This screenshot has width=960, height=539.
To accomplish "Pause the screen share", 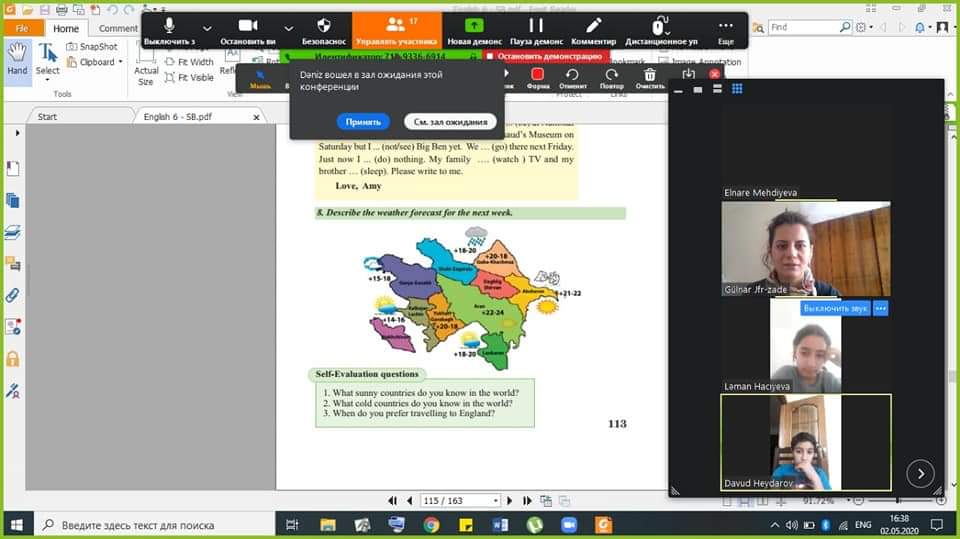I will point(536,31).
